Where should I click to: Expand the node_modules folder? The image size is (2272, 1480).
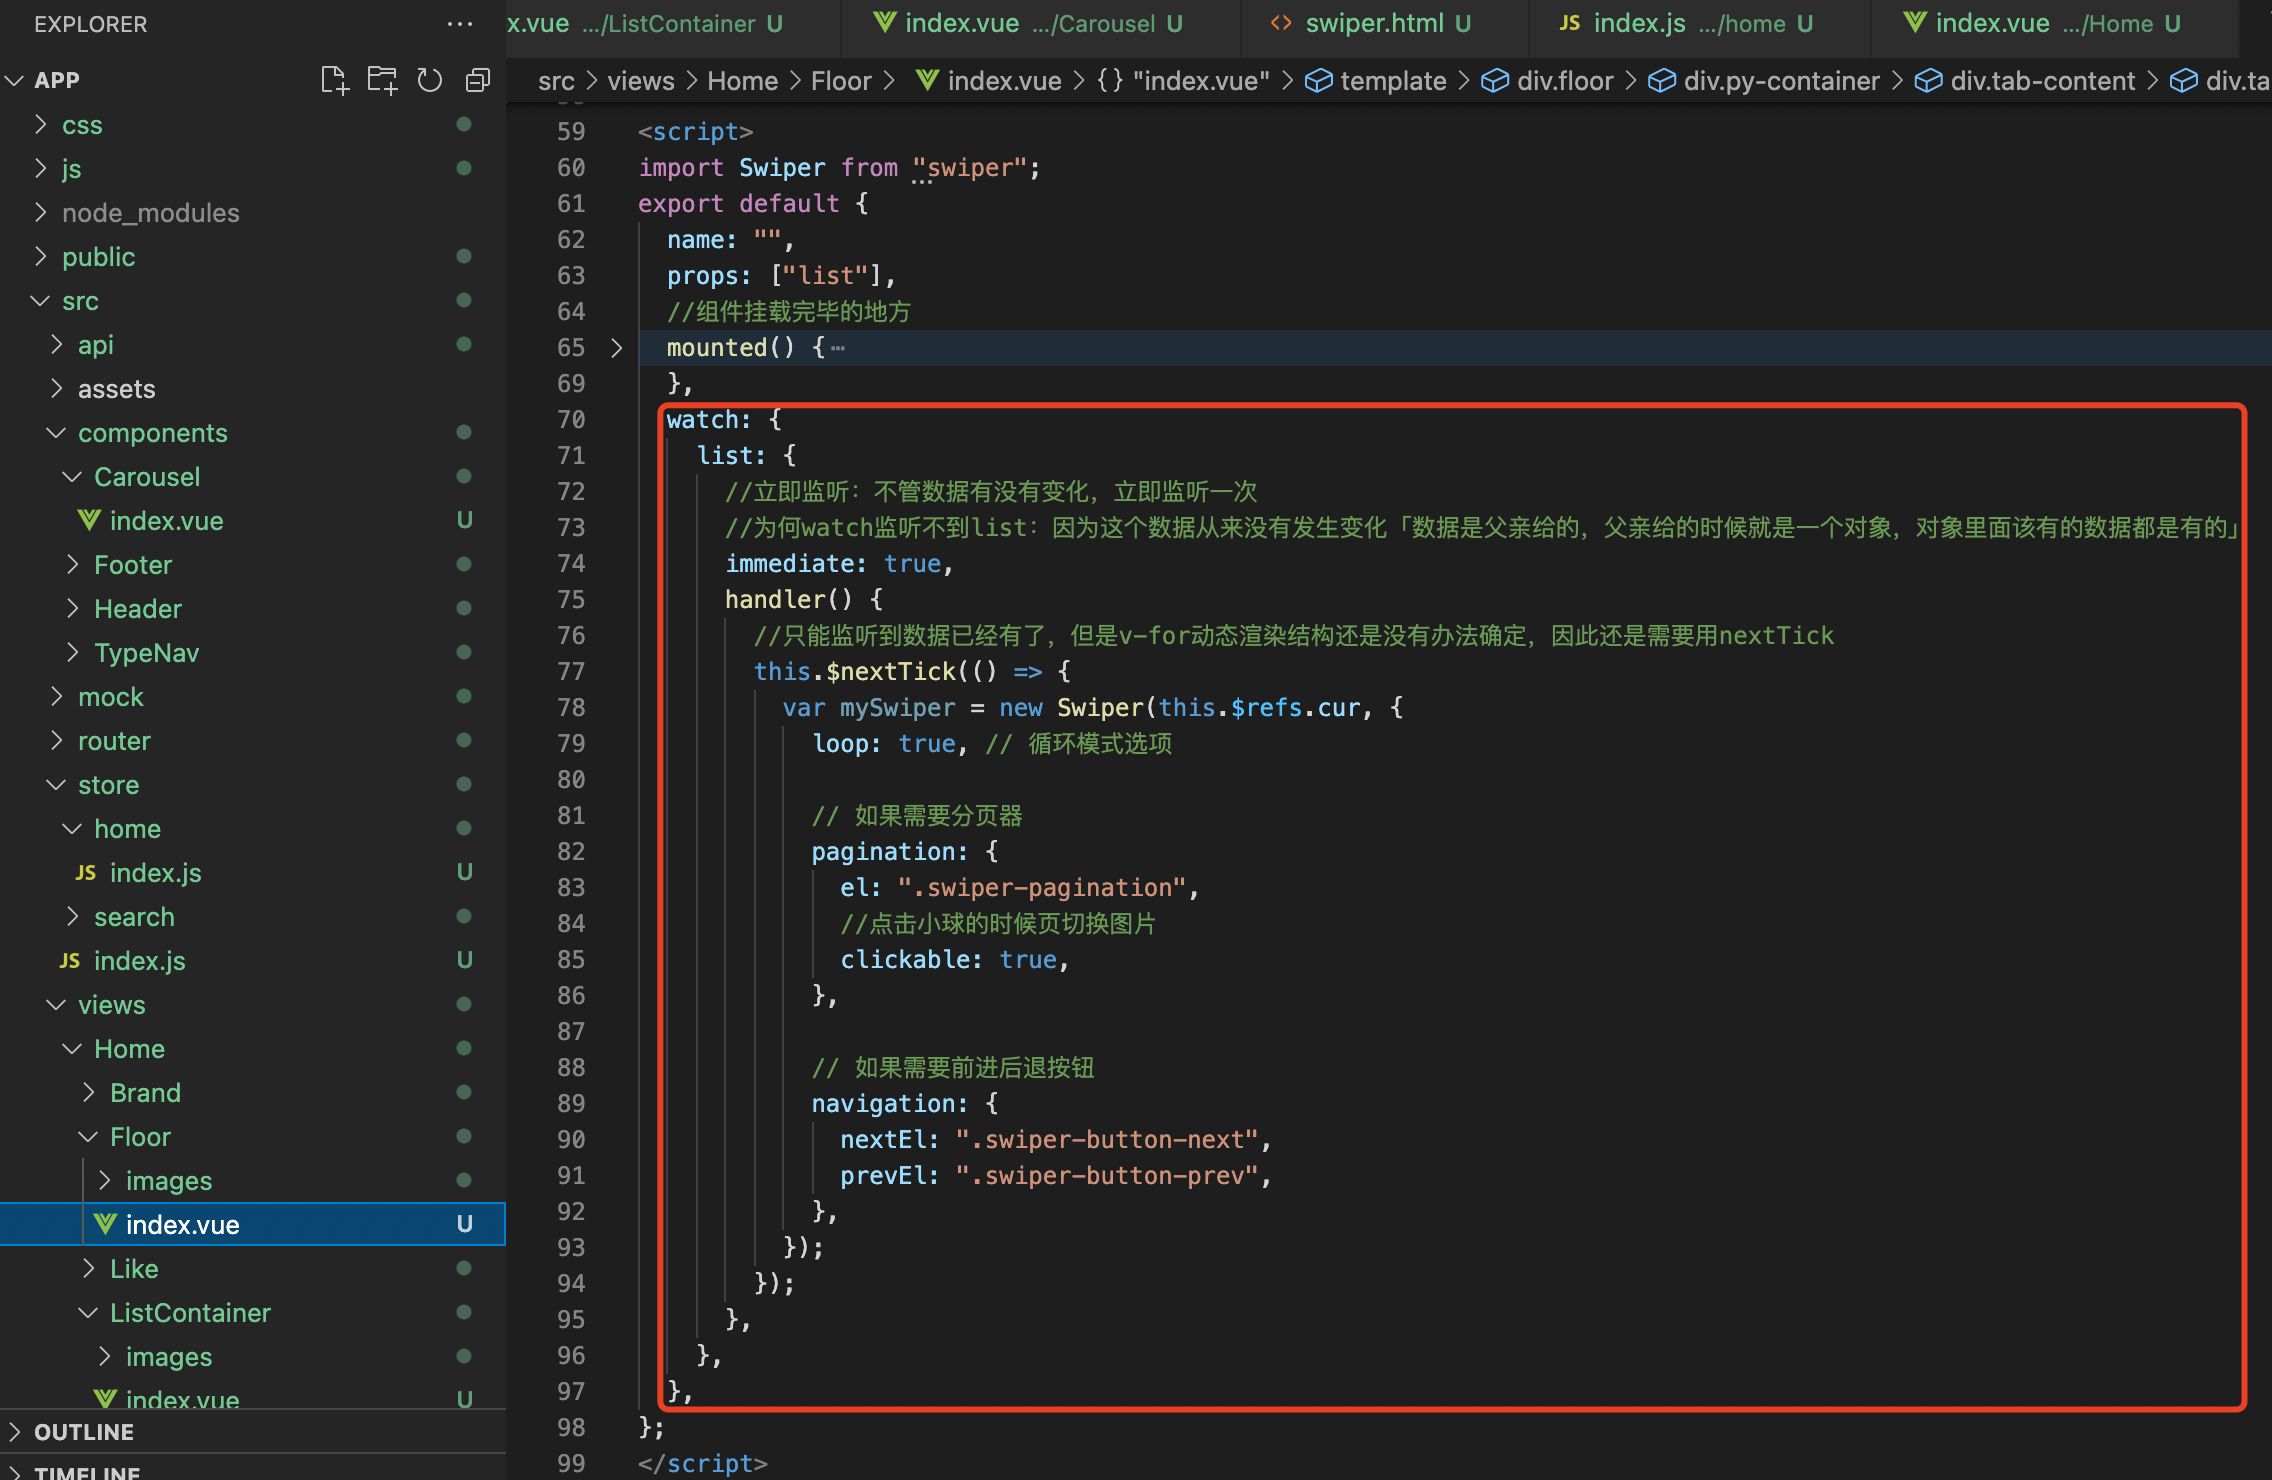pyautogui.click(x=150, y=213)
